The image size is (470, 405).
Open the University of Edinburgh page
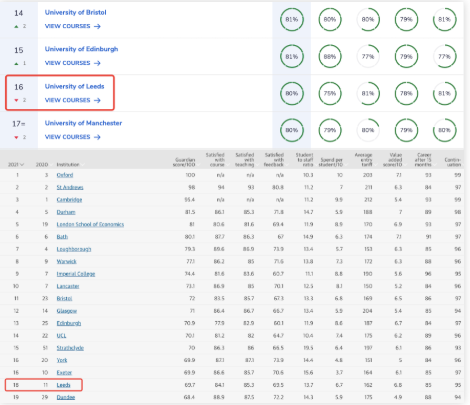[x=81, y=49]
